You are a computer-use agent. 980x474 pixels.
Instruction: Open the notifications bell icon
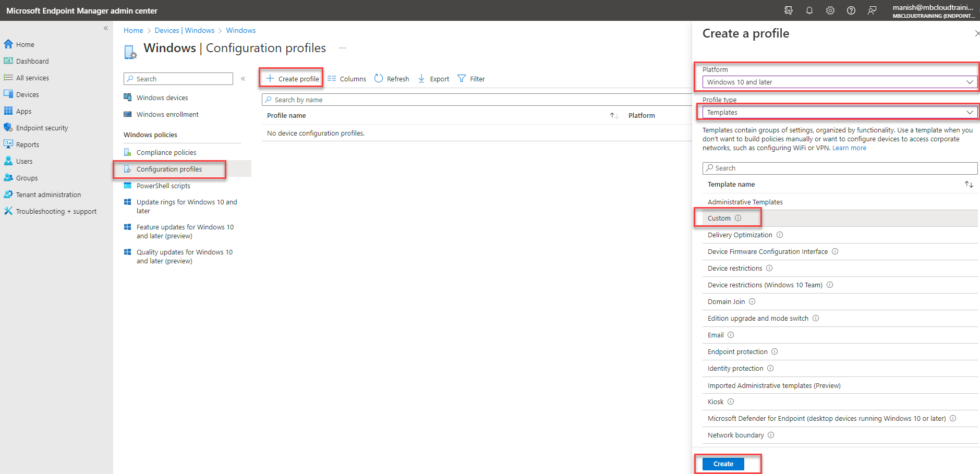809,11
